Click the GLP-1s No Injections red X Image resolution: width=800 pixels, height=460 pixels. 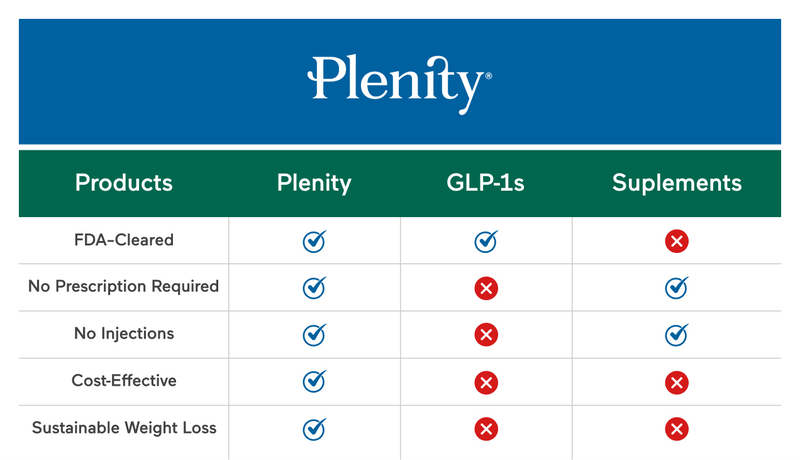pyautogui.click(x=486, y=335)
